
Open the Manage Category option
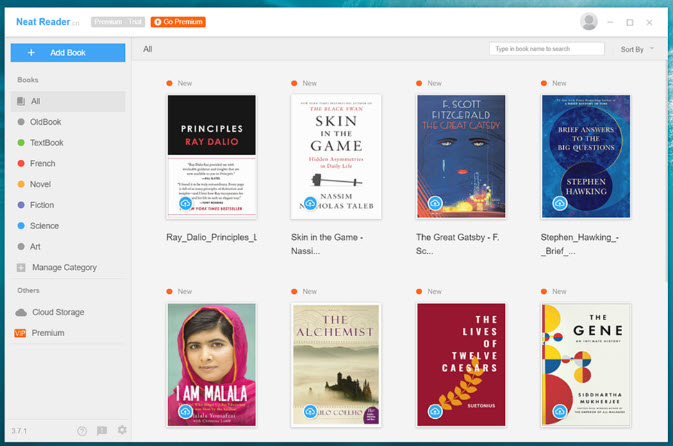pos(64,267)
